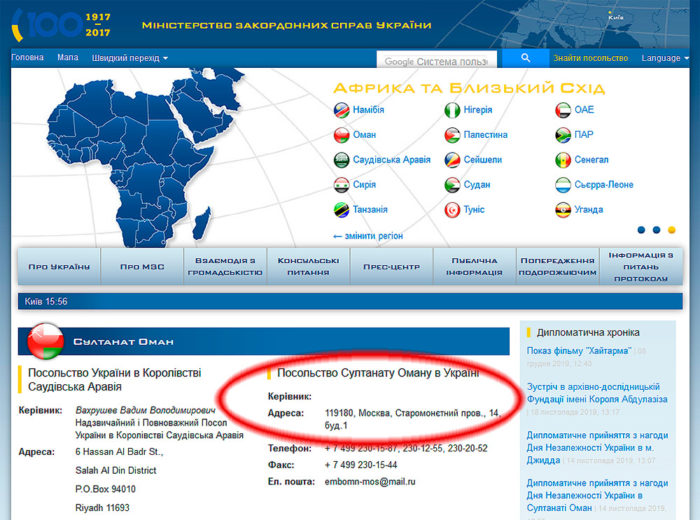
Task: Select the Uganda flag icon
Action: point(563,210)
